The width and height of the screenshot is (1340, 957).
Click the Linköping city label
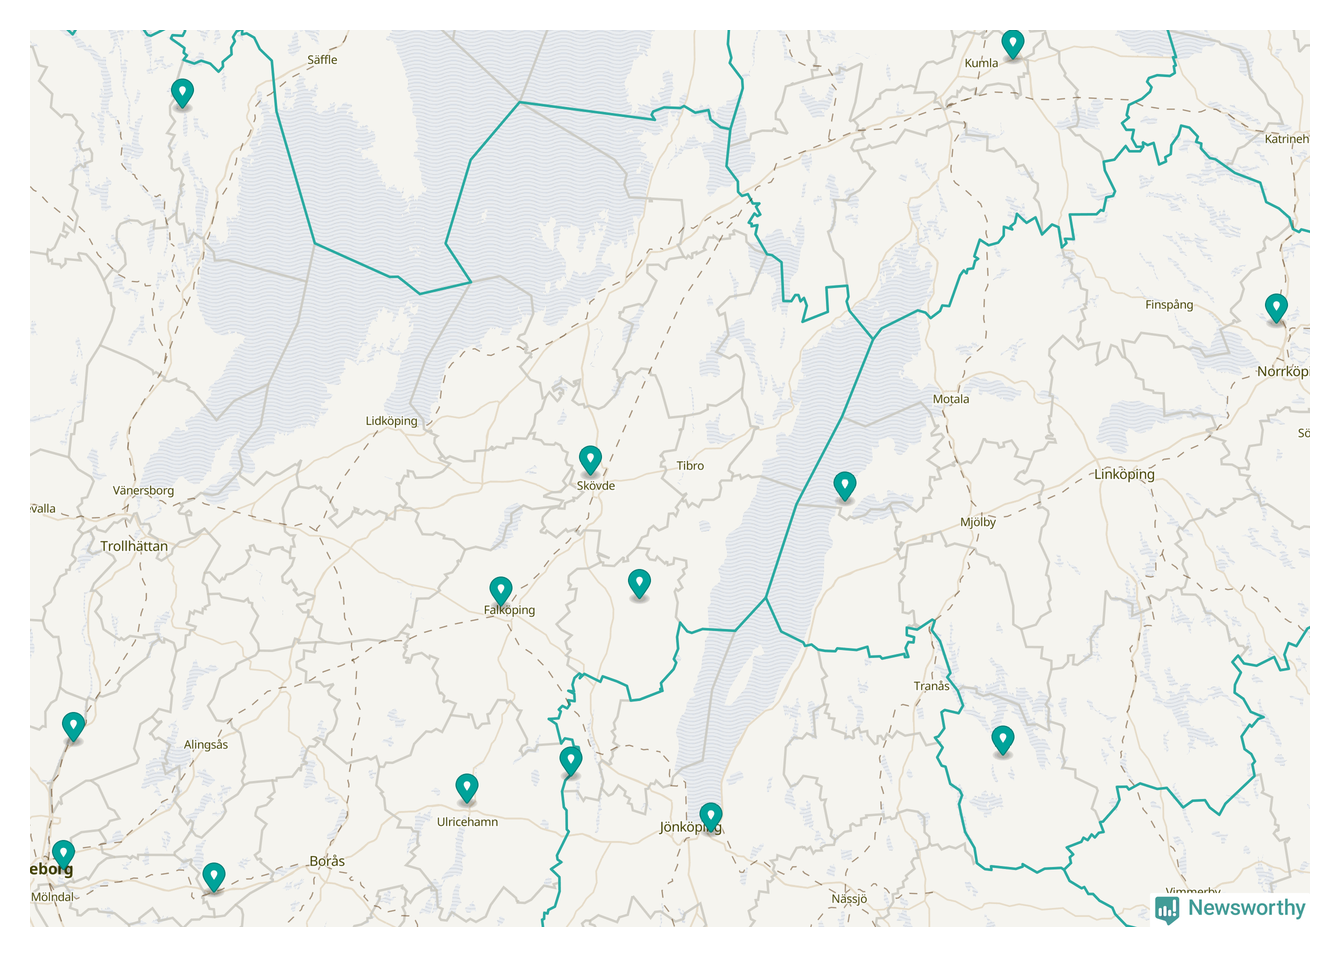[1124, 474]
